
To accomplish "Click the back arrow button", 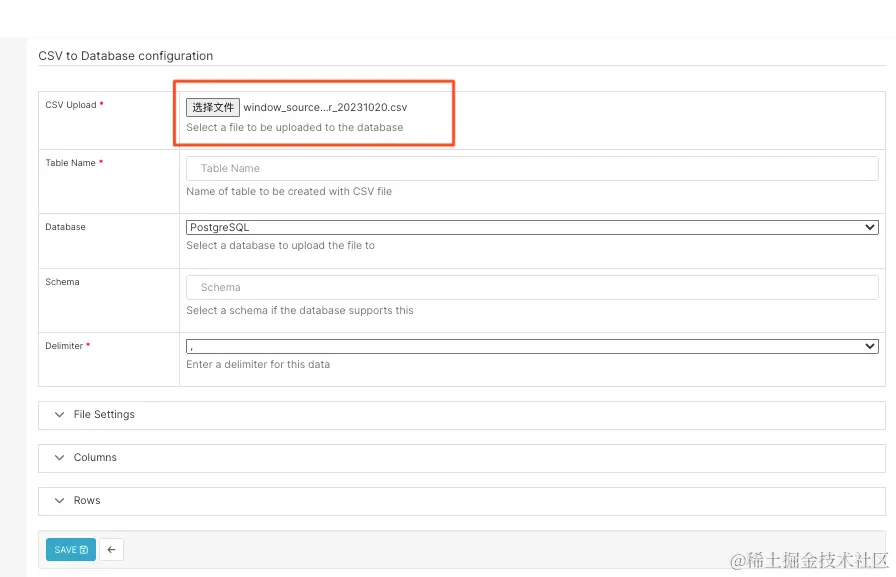I will click(x=111, y=550).
